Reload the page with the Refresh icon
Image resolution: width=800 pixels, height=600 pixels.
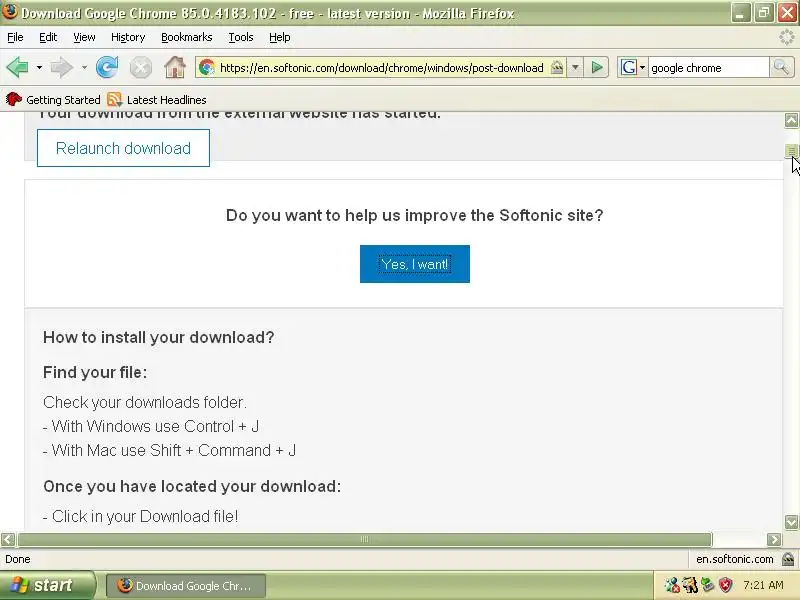[x=107, y=67]
